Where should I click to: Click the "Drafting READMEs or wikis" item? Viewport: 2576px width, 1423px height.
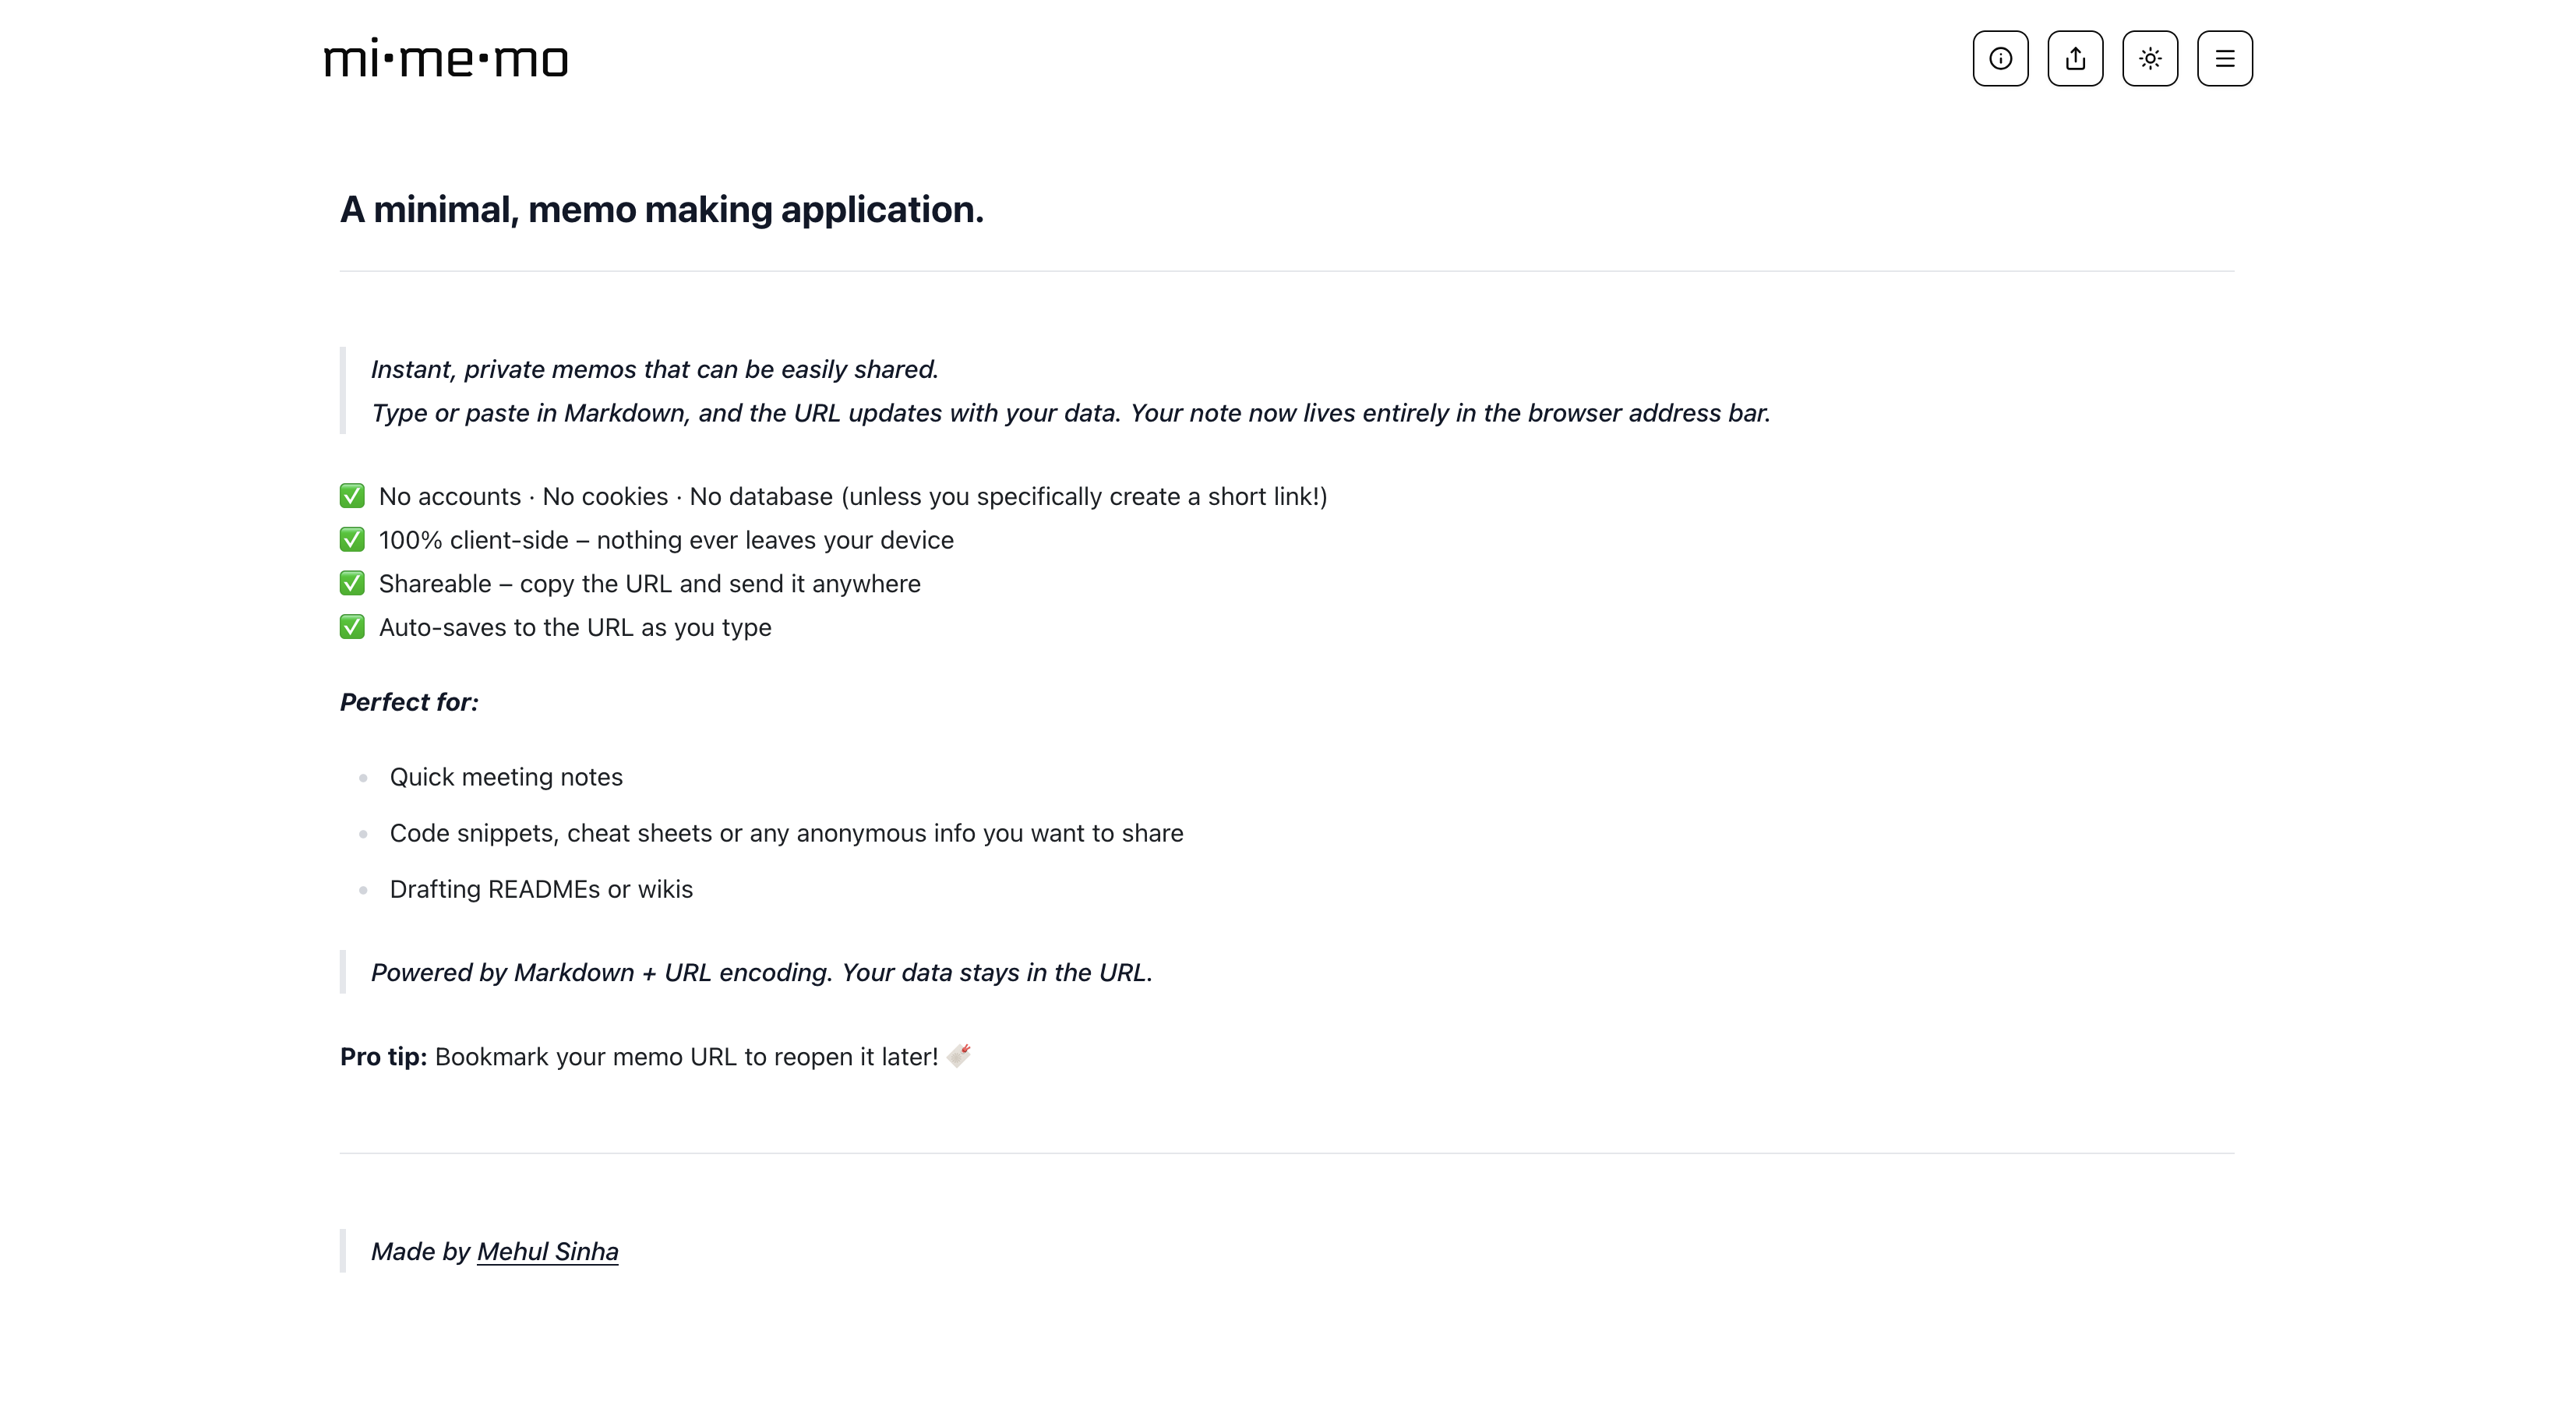541,889
